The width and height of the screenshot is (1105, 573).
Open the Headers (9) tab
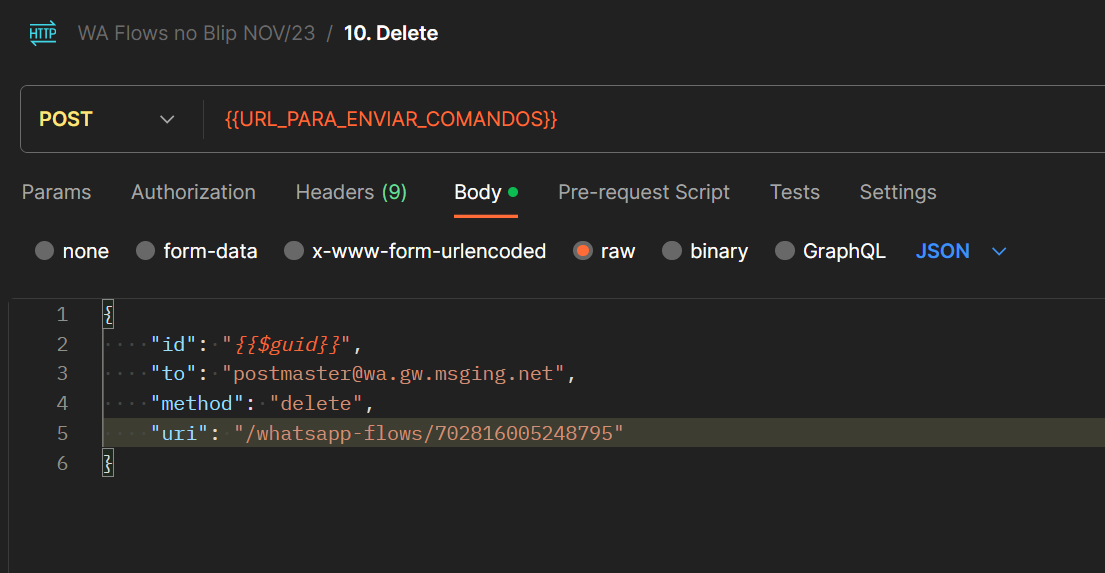[351, 192]
